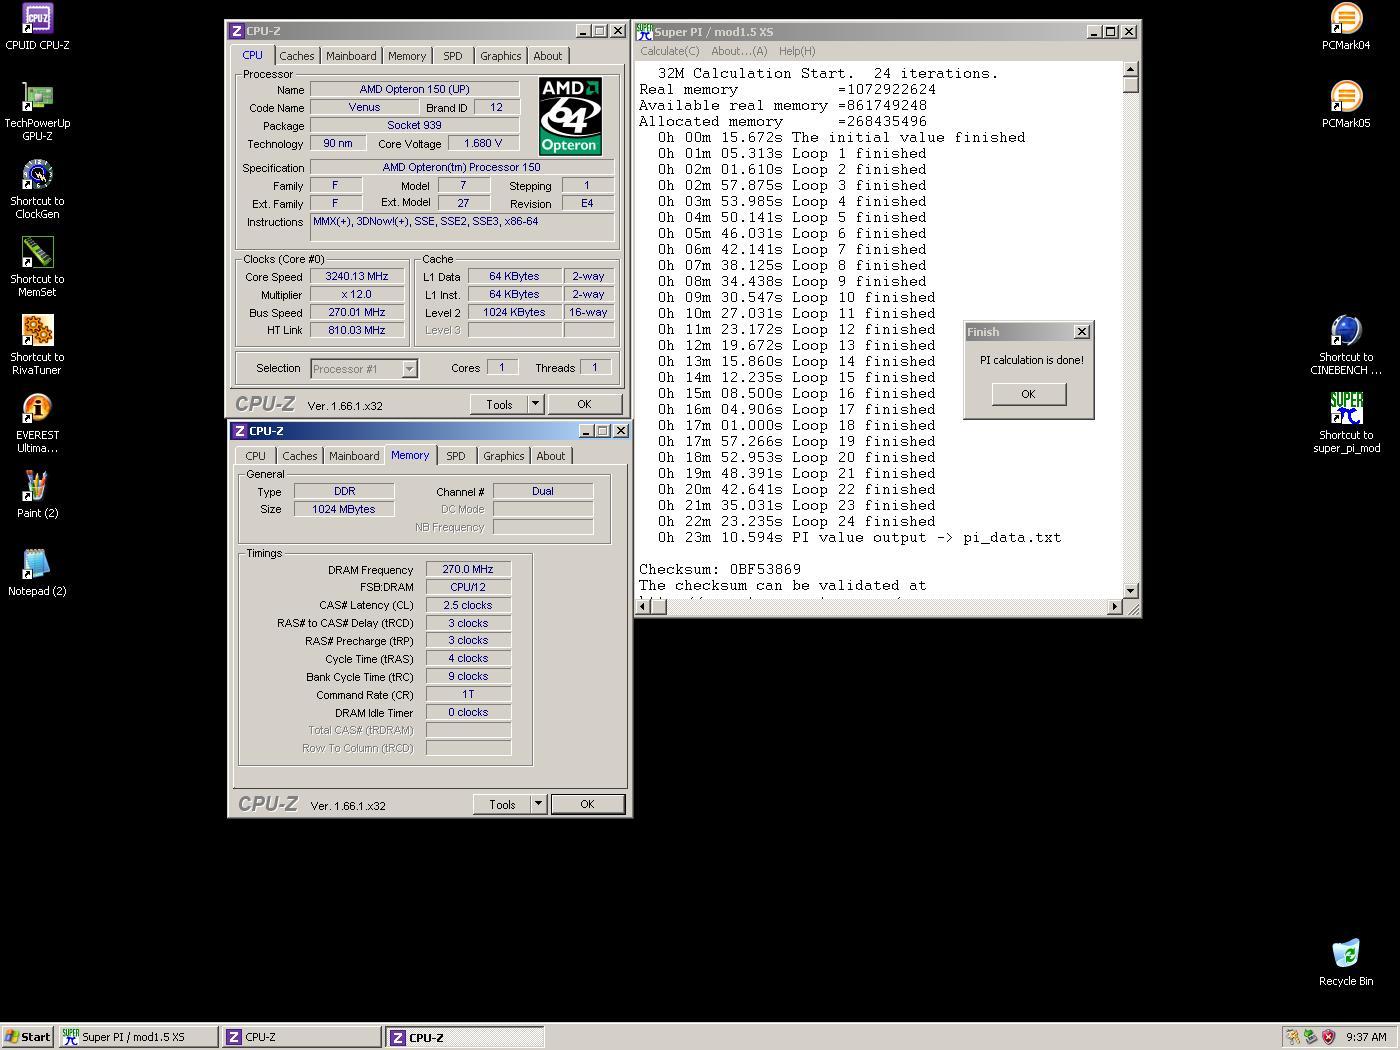Click the first system tray icon
The image size is (1400, 1050).
pyautogui.click(x=1293, y=1037)
